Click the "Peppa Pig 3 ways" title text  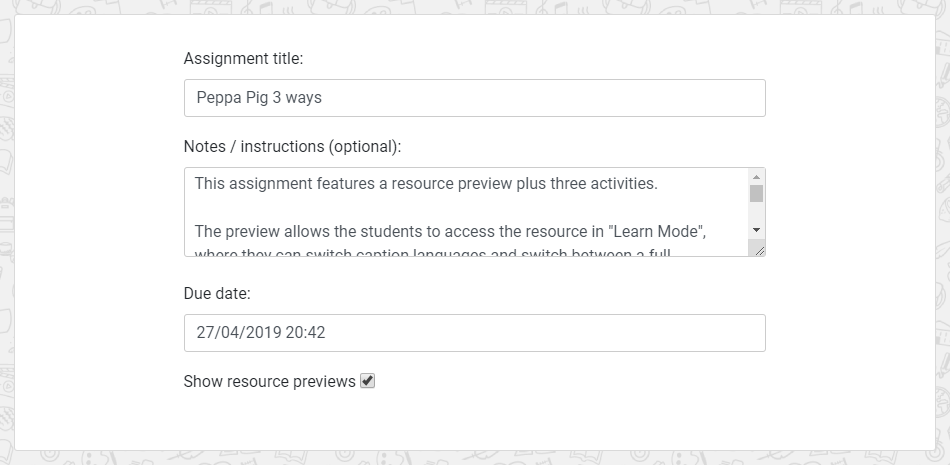pyautogui.click(x=259, y=98)
